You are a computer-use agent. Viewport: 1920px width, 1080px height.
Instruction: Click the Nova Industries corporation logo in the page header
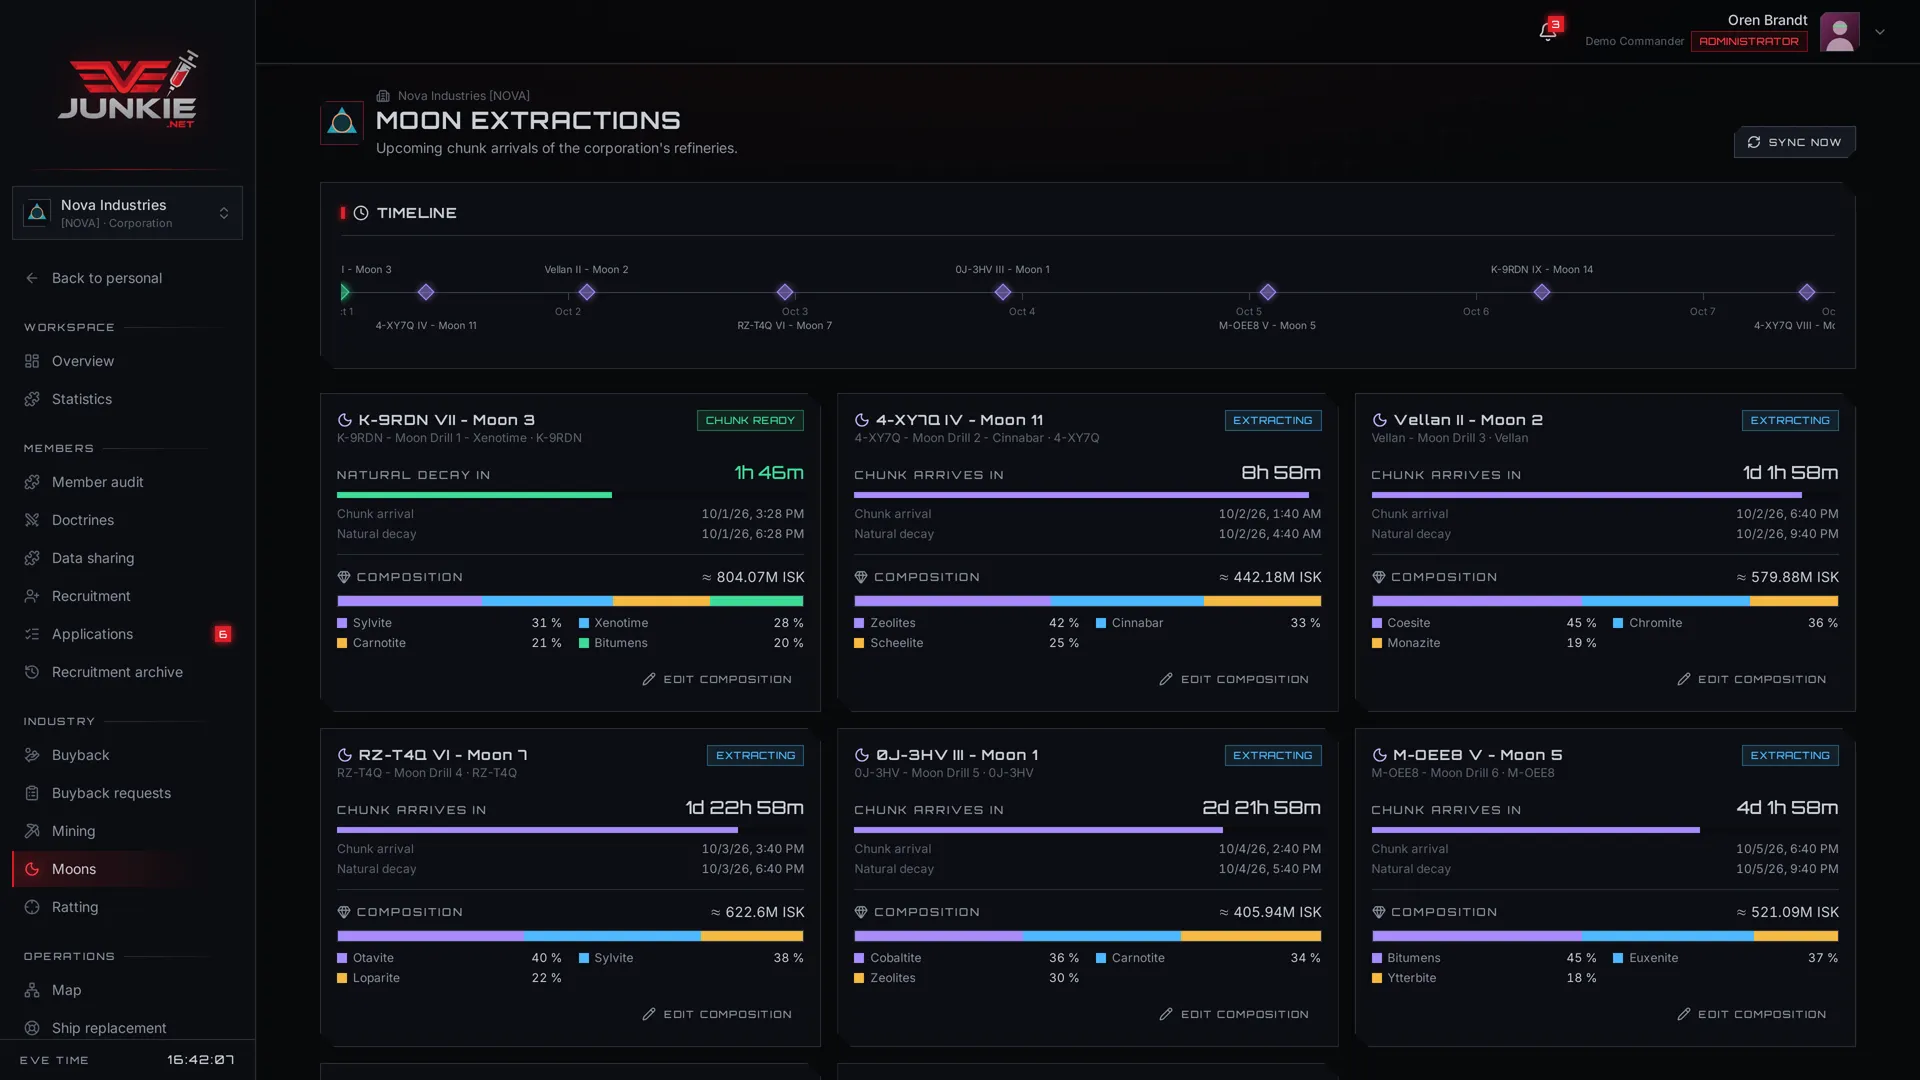[342, 123]
